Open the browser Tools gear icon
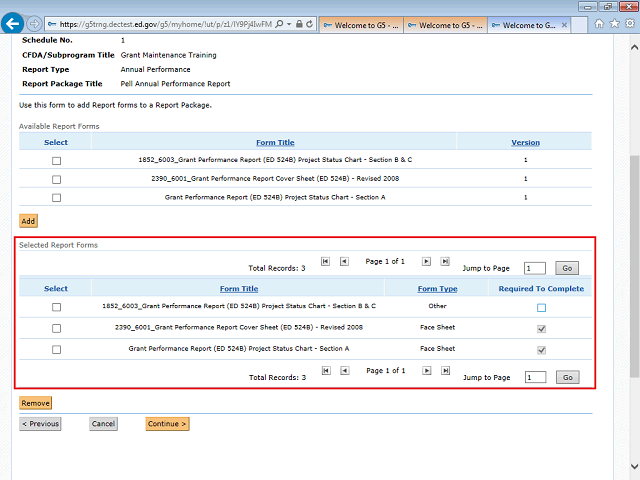This screenshot has width=640, height=480. click(x=629, y=24)
